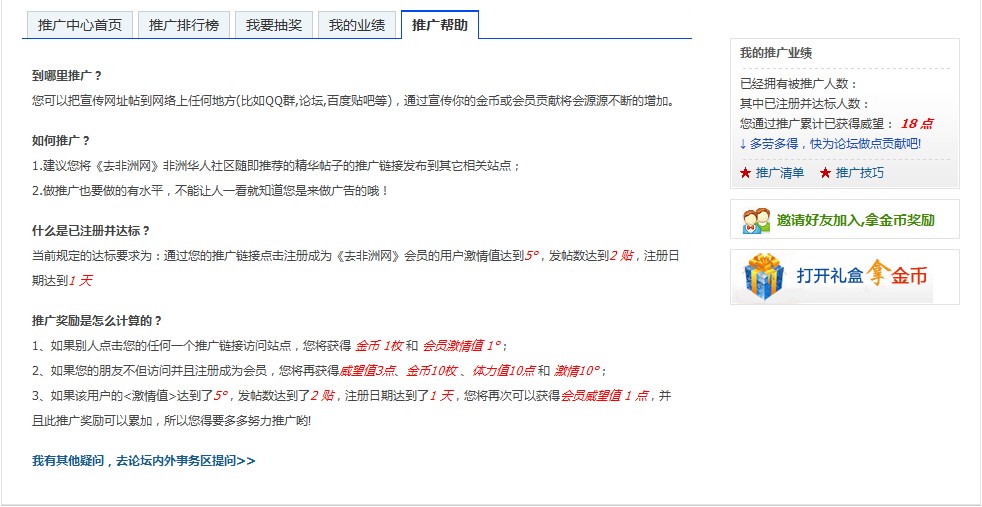
Task: Click the red 1 天 requirement under 什么是已注册并达标
Action: 80,281
